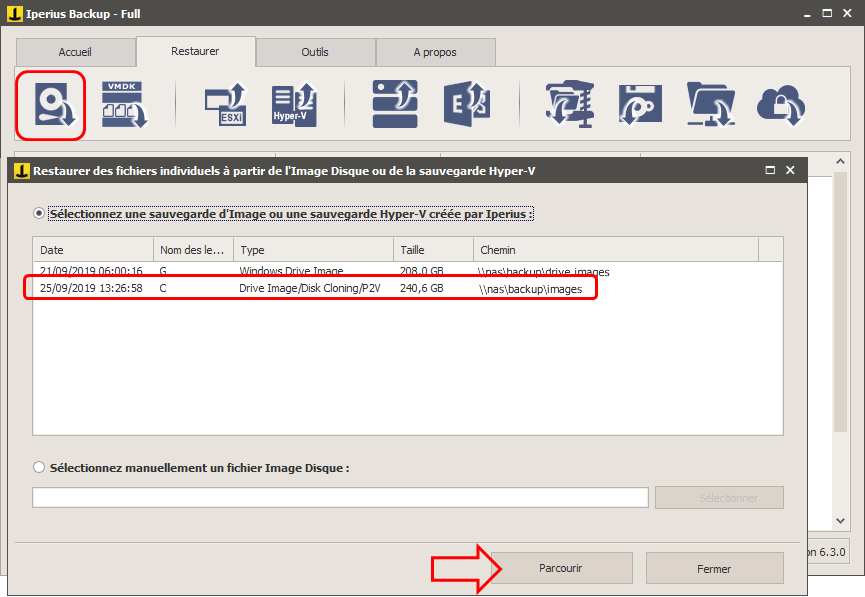Open the tape backup restore icon

(x=640, y=105)
